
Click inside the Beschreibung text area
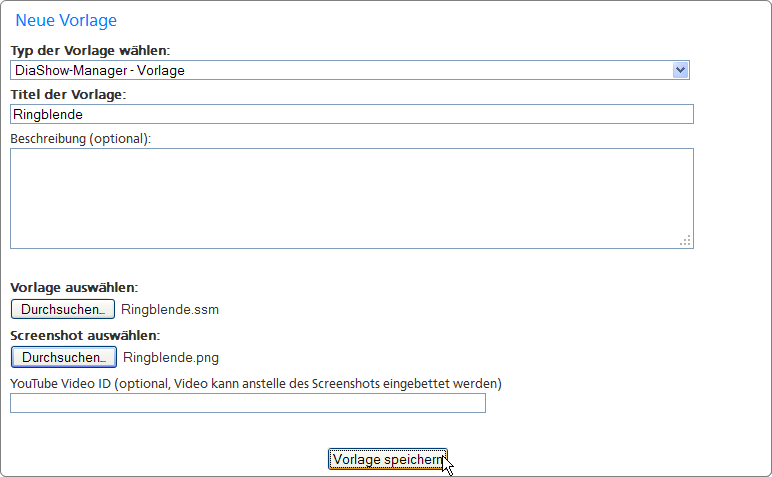pyautogui.click(x=350, y=198)
